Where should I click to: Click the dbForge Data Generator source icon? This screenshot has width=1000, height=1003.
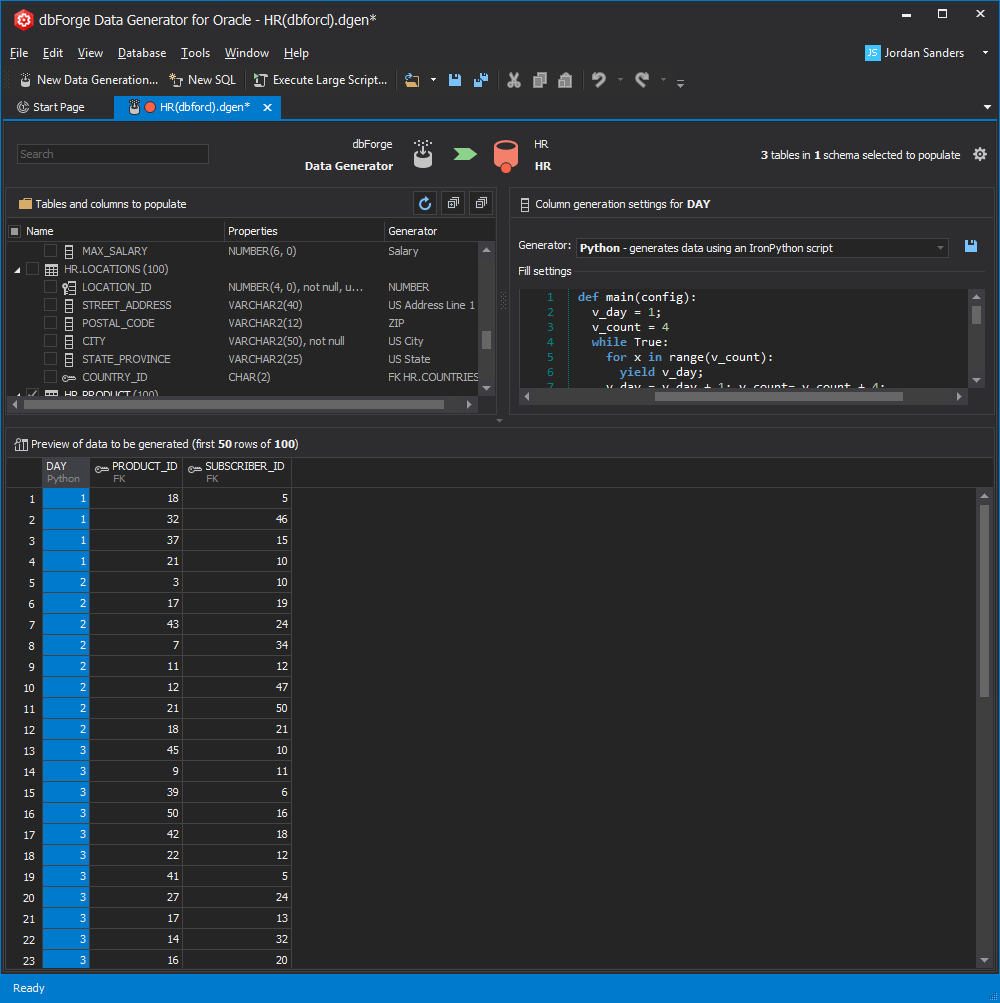423,154
